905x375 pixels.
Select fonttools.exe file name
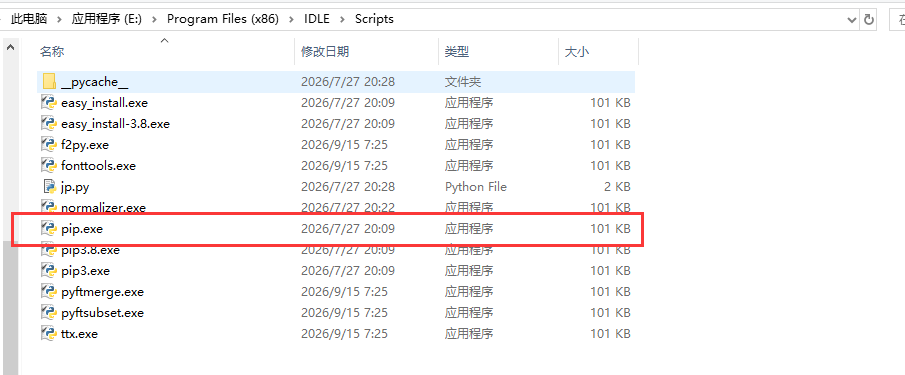(98, 166)
